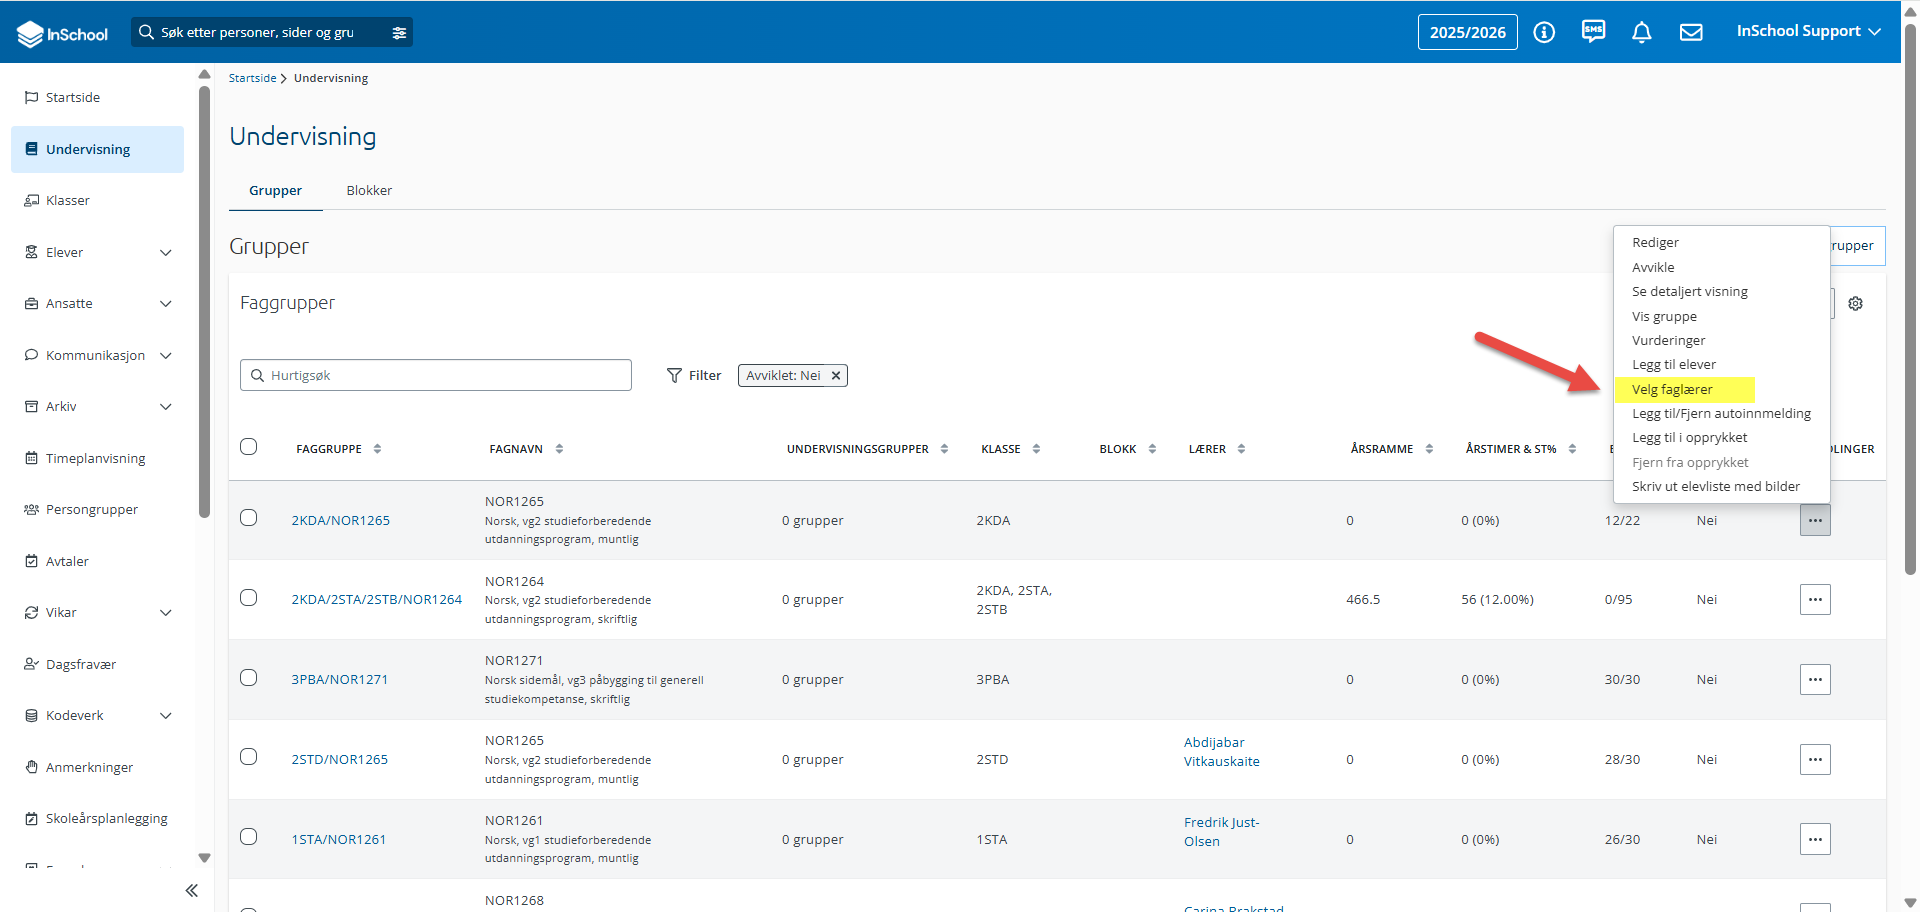This screenshot has width=1920, height=912.
Task: Remove the 'Avviklet: Nei' filter chip
Action: (836, 375)
